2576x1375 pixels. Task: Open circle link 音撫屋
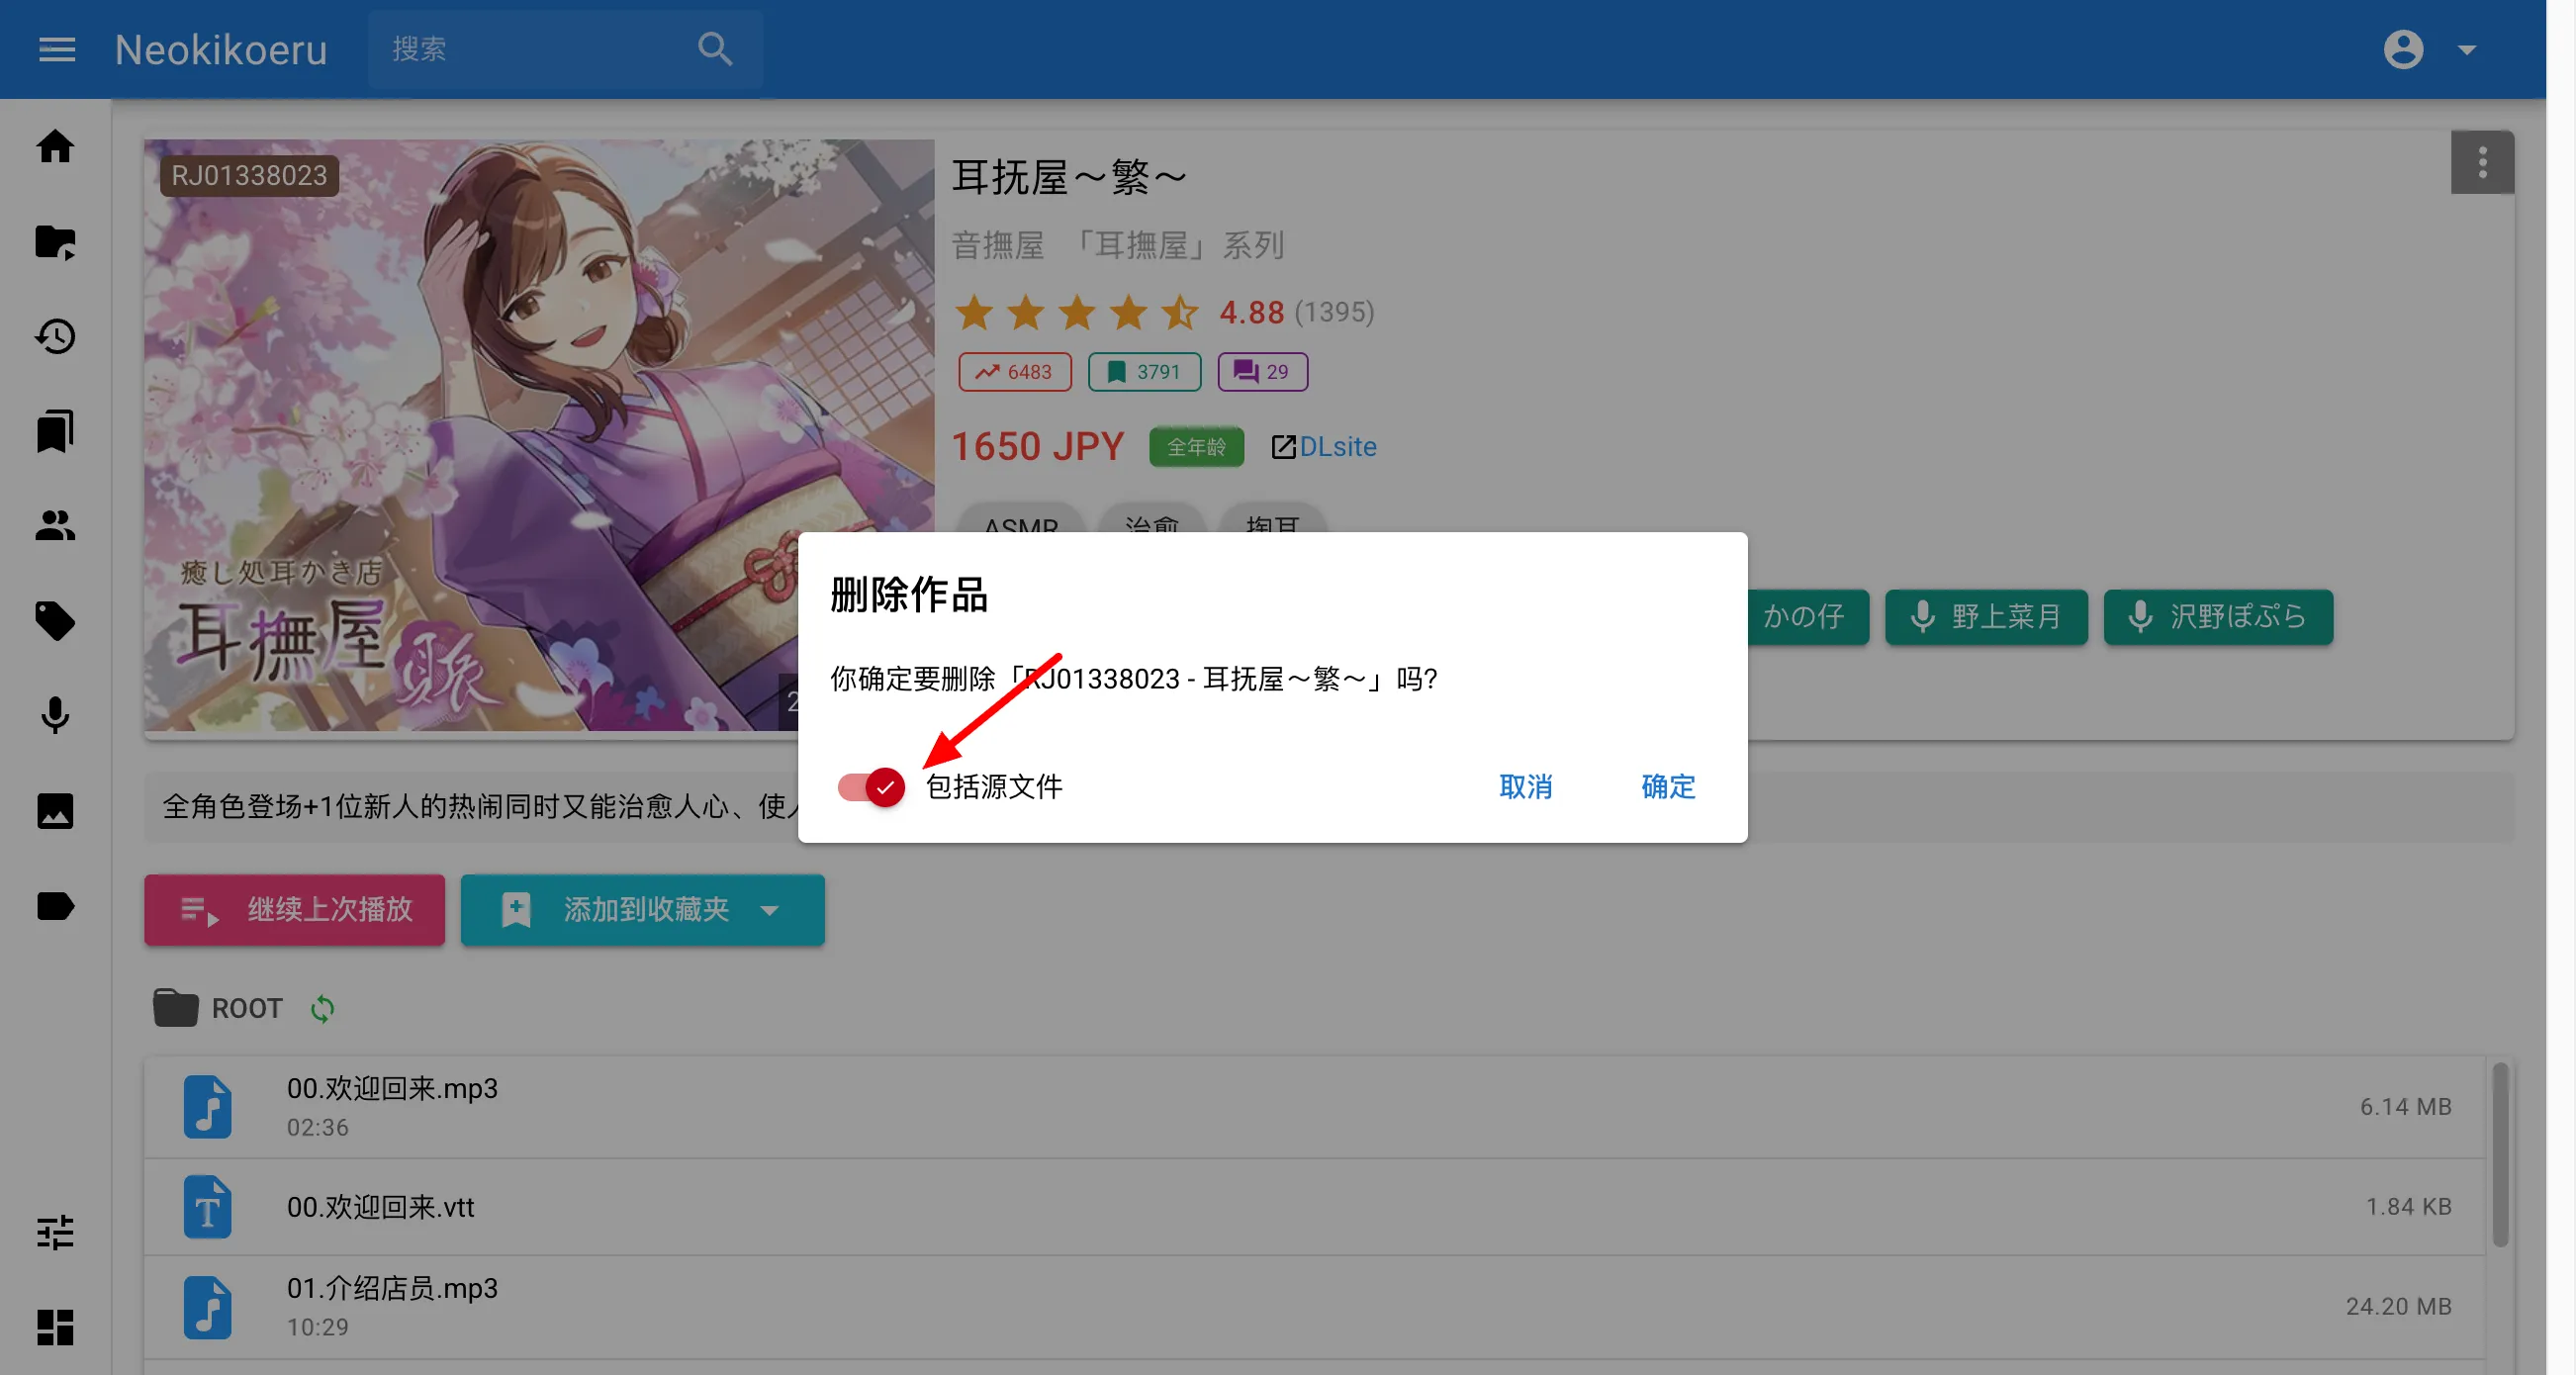[x=997, y=244]
